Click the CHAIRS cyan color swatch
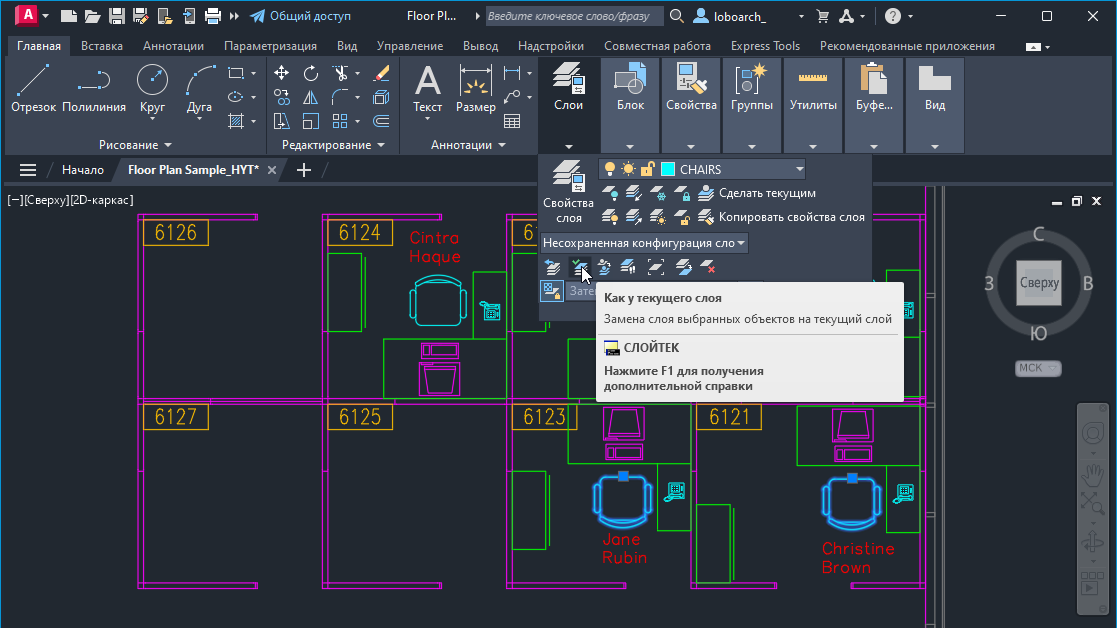This screenshot has width=1117, height=628. [x=668, y=169]
